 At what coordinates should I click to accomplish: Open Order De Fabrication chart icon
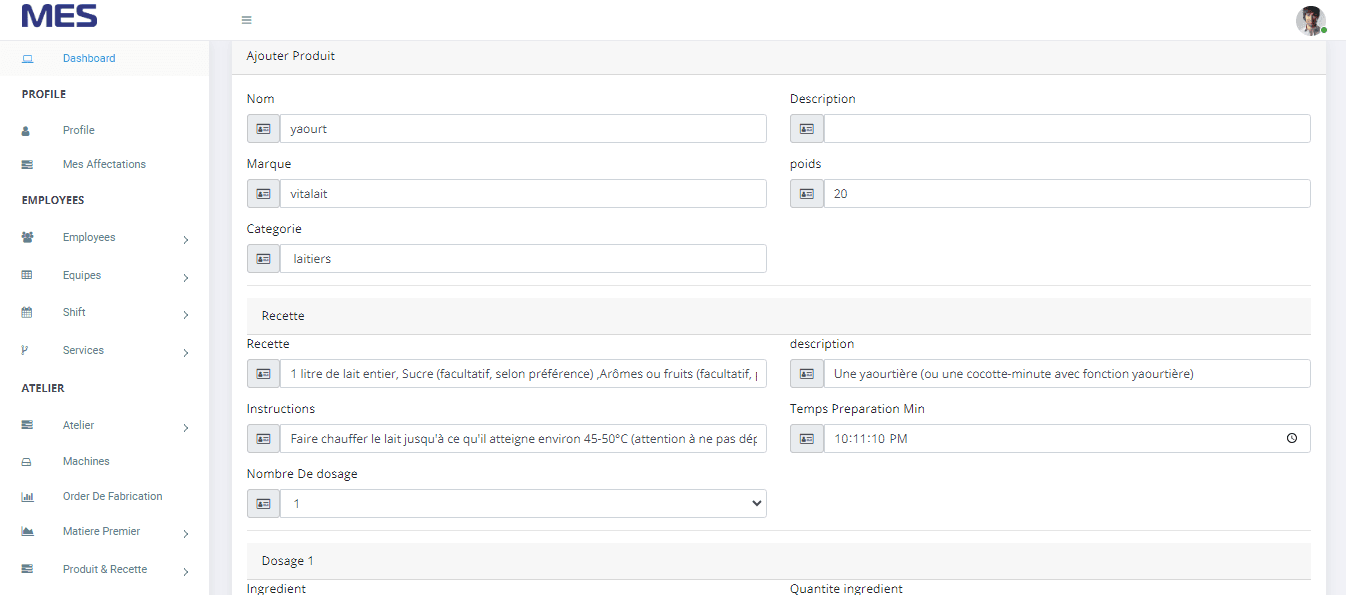(25, 496)
